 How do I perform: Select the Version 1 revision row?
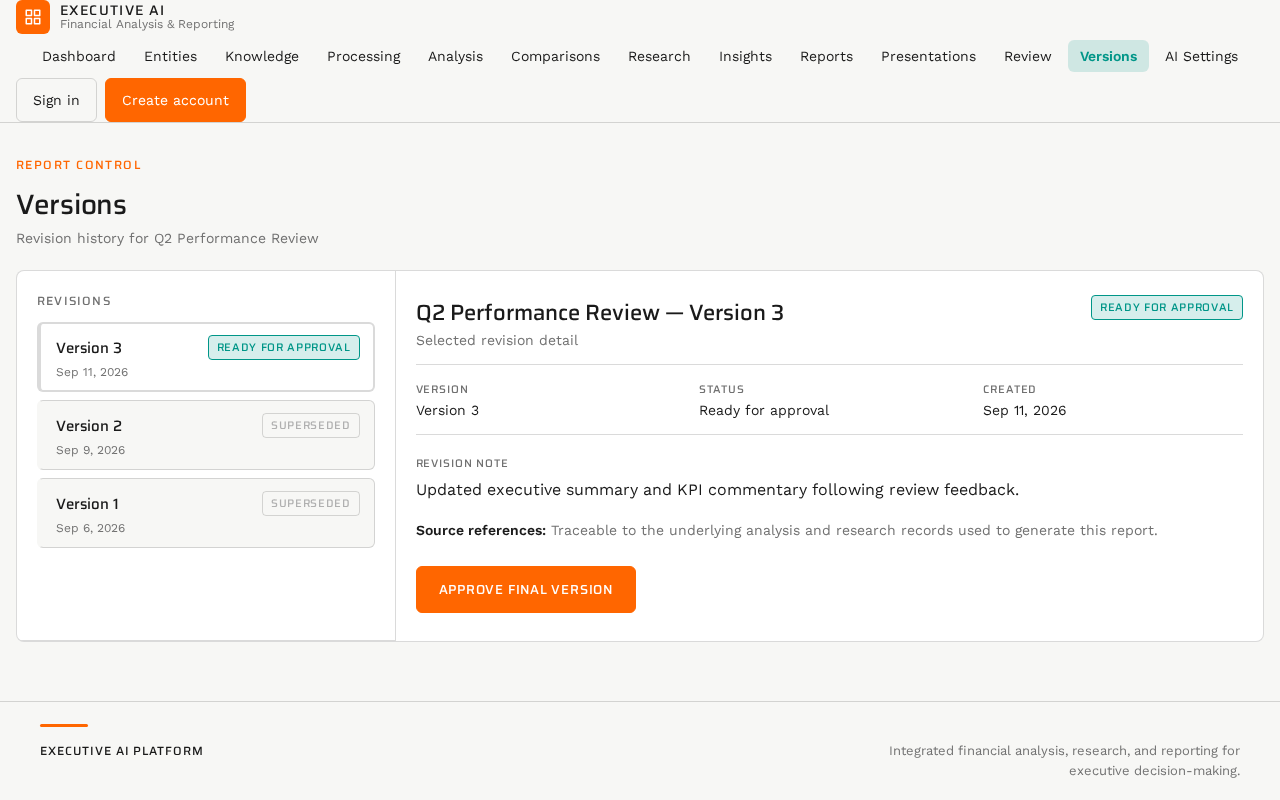tap(206, 513)
